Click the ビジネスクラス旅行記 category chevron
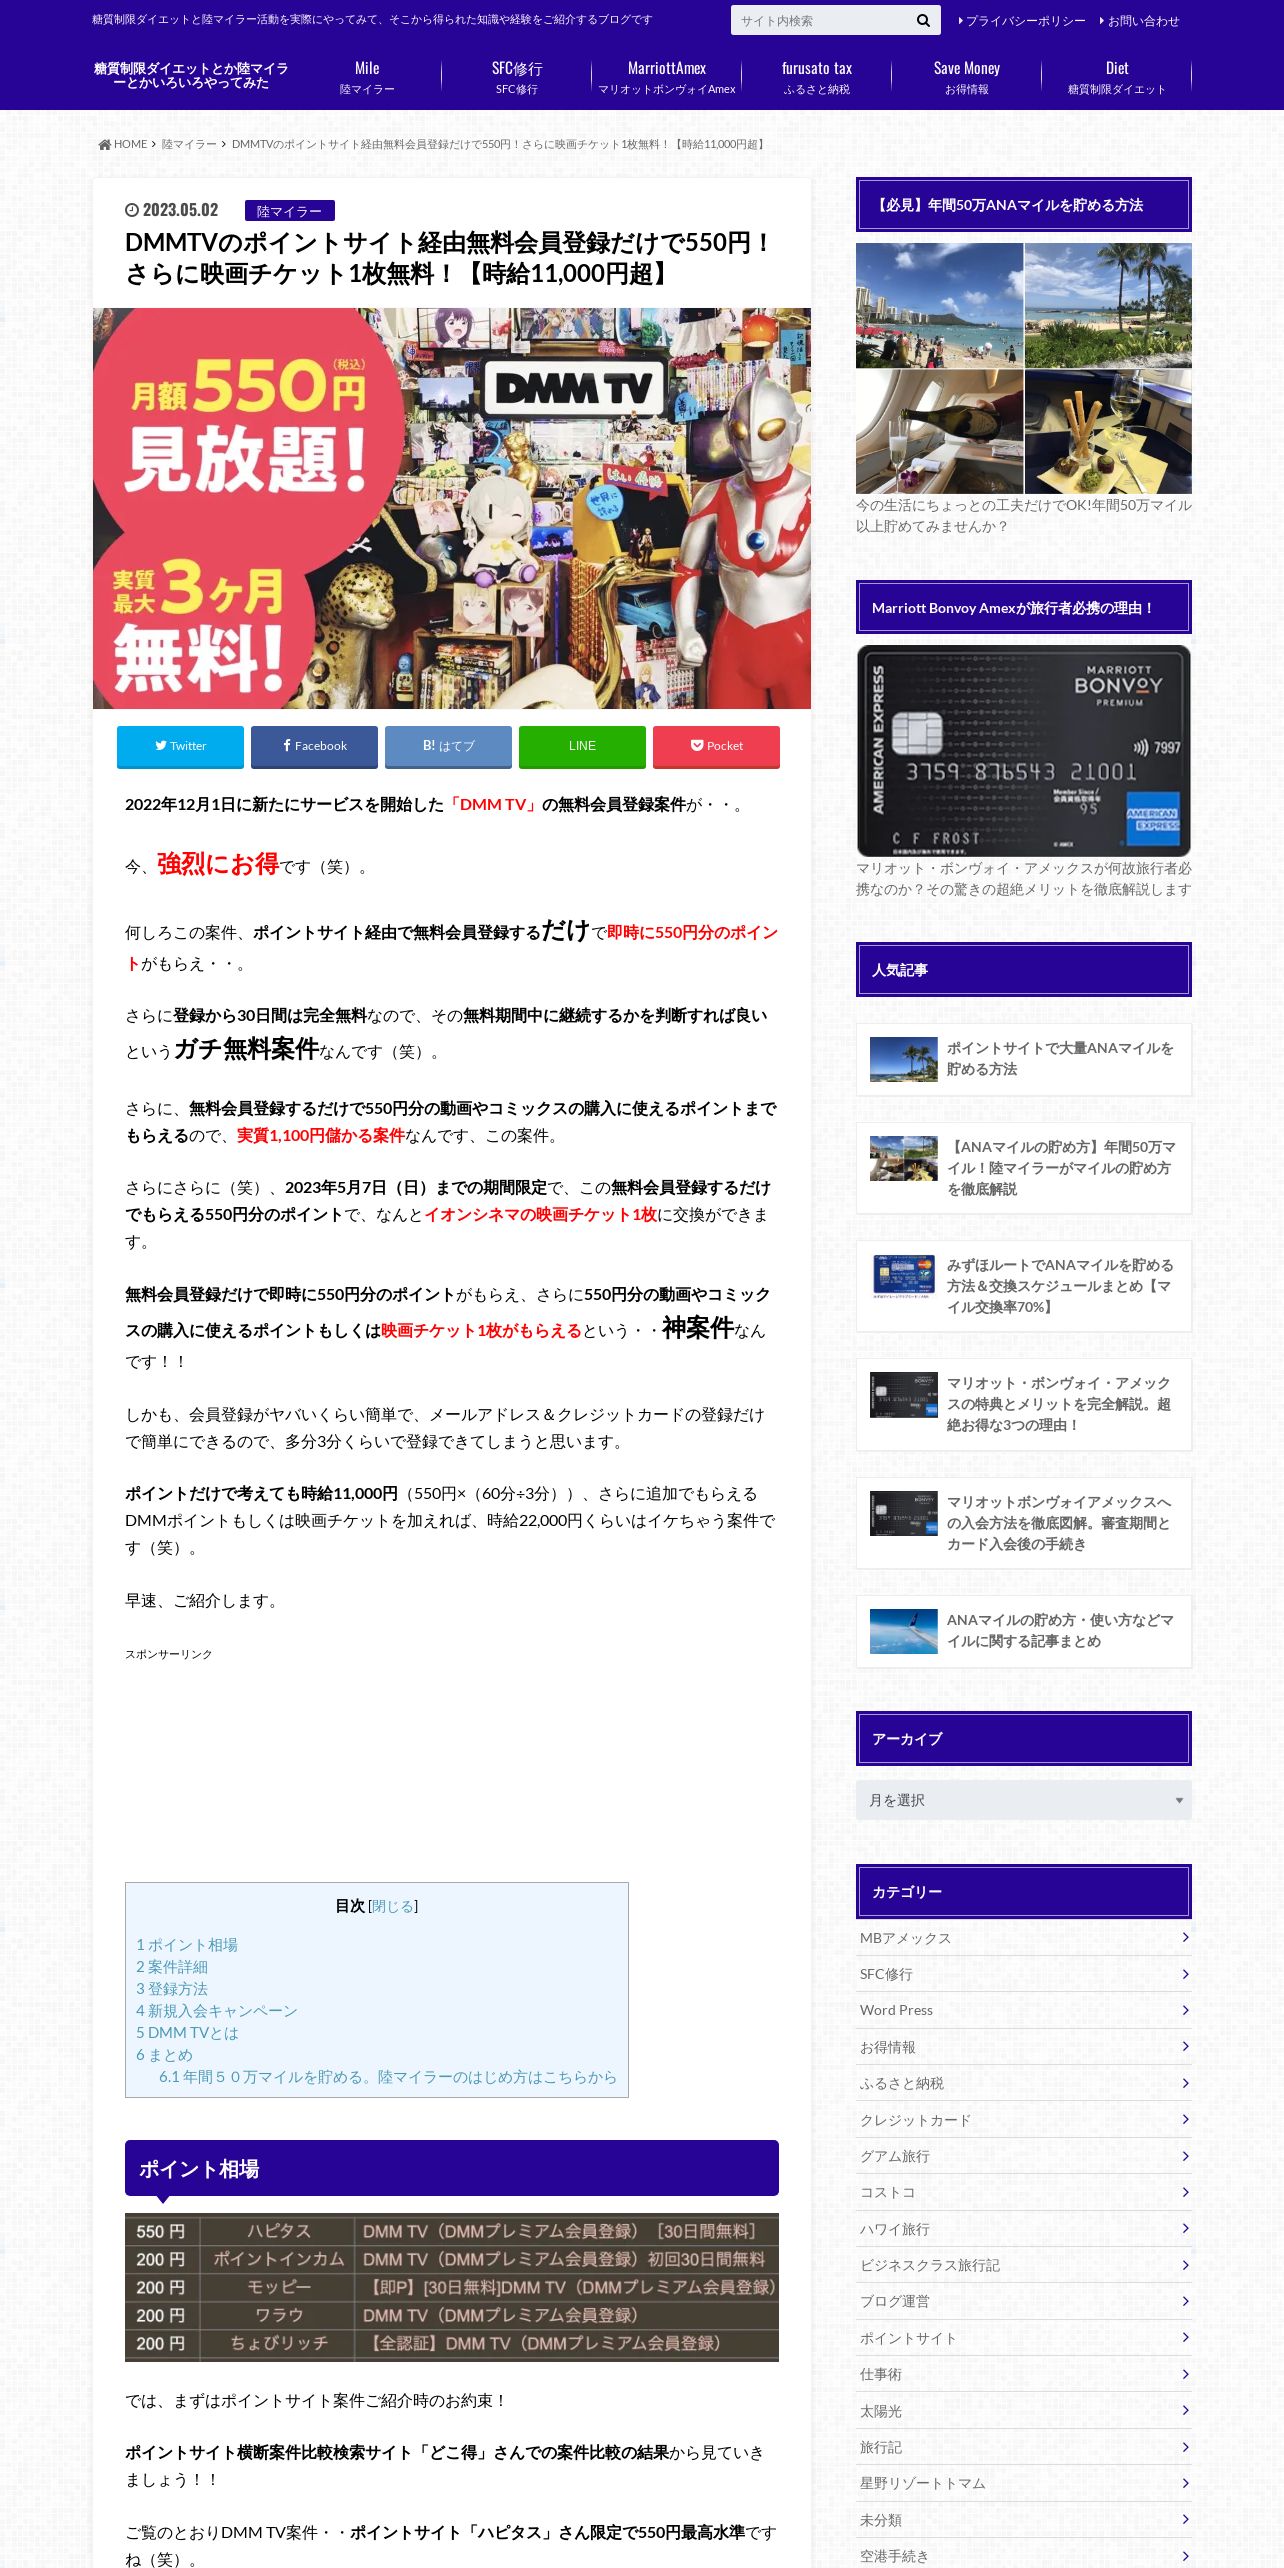 (1185, 2265)
